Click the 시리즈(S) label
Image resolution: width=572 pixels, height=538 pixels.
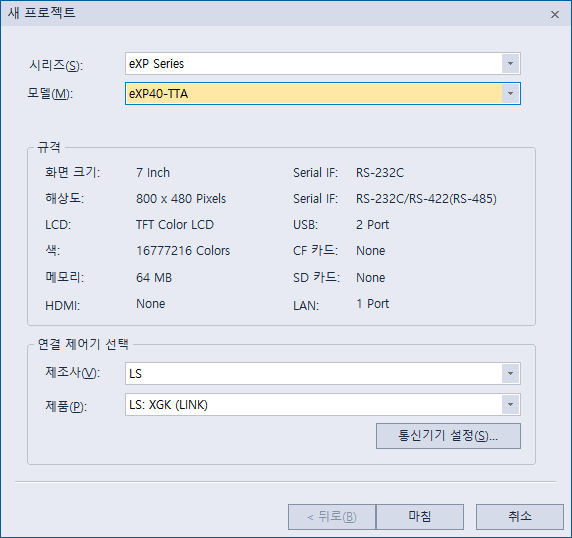click(56, 65)
